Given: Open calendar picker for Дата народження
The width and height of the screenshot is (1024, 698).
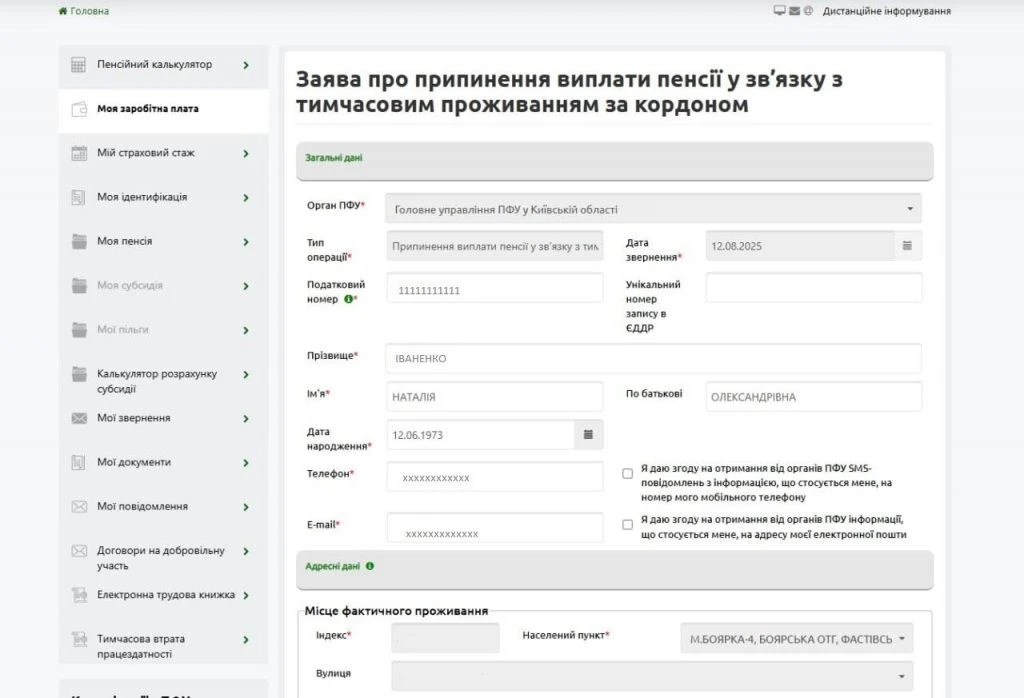Looking at the screenshot, I should pyautogui.click(x=588, y=435).
